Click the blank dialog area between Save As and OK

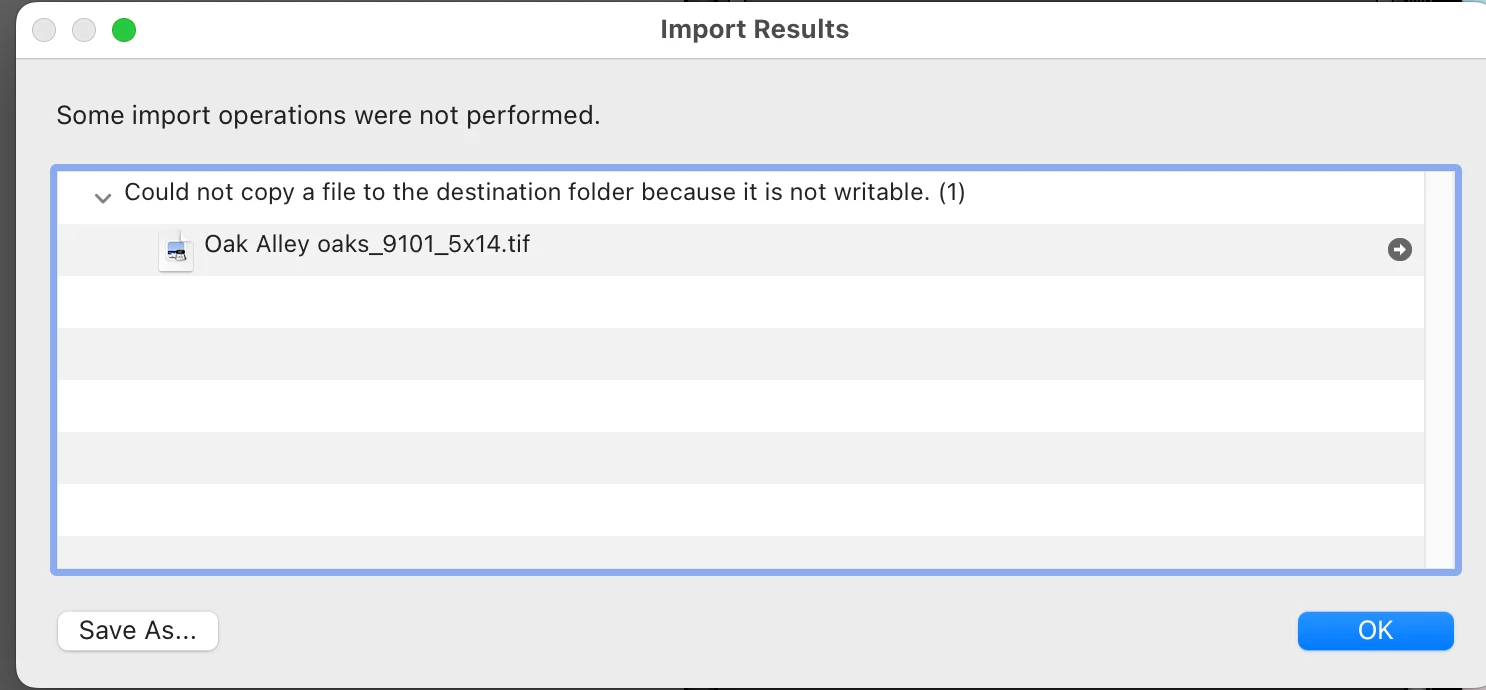pos(757,631)
